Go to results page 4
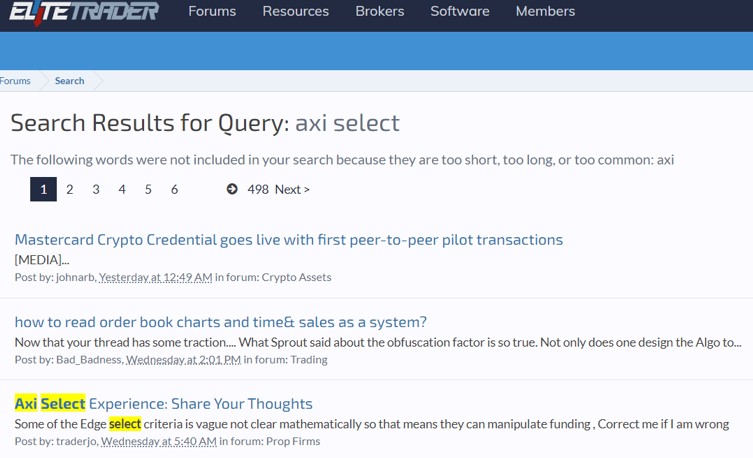Image resolution: width=753 pixels, height=458 pixels. pyautogui.click(x=122, y=189)
